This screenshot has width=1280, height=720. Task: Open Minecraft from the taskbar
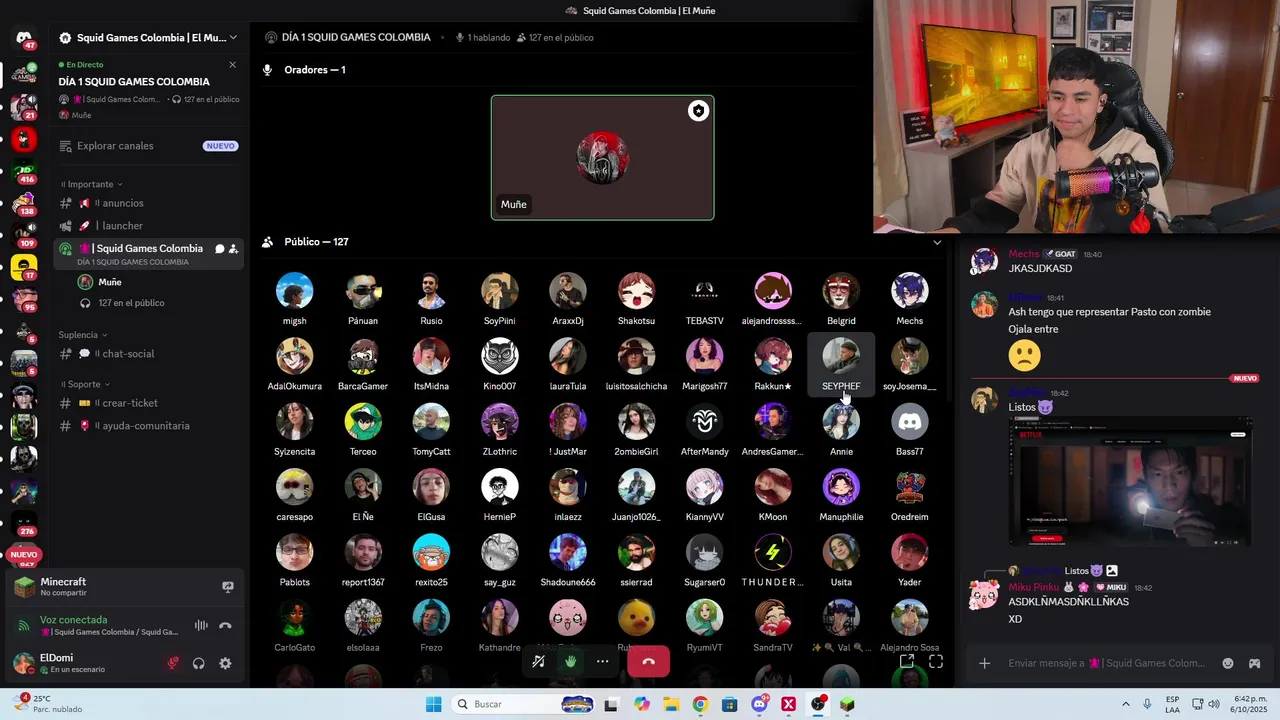coord(847,704)
